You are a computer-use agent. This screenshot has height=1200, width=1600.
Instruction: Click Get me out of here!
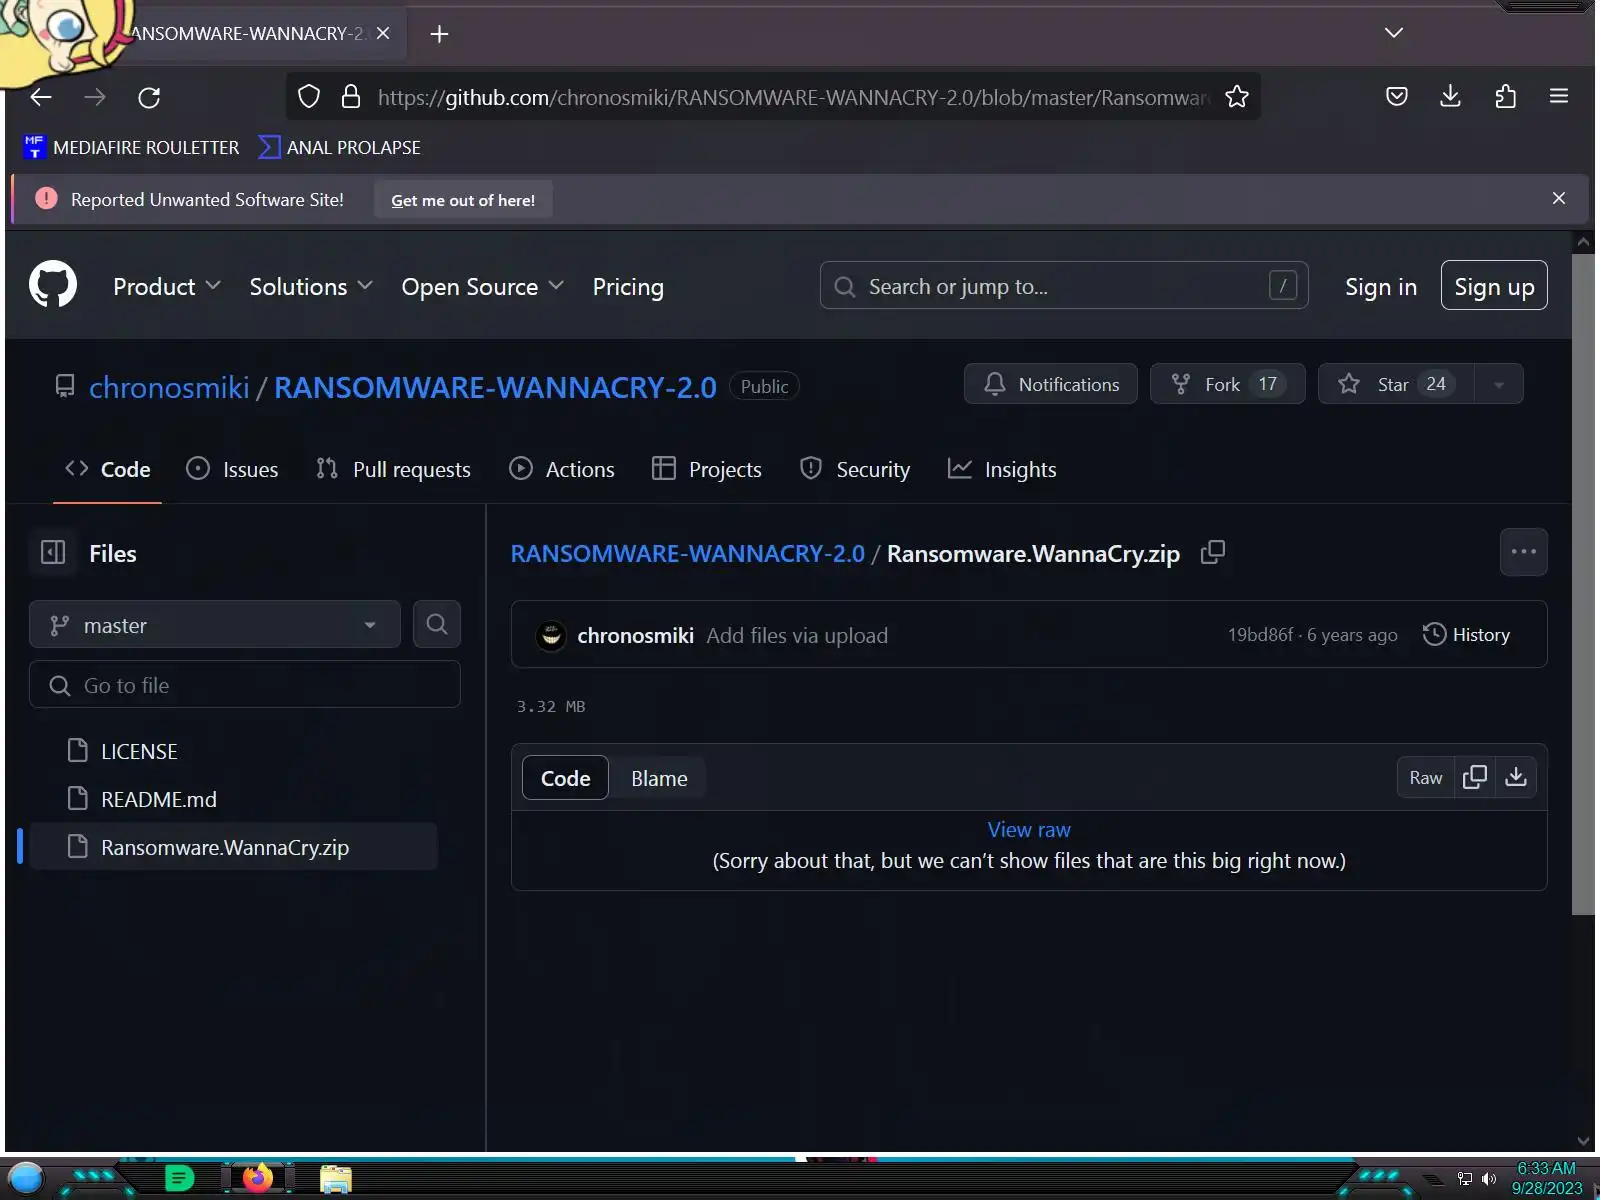(463, 200)
